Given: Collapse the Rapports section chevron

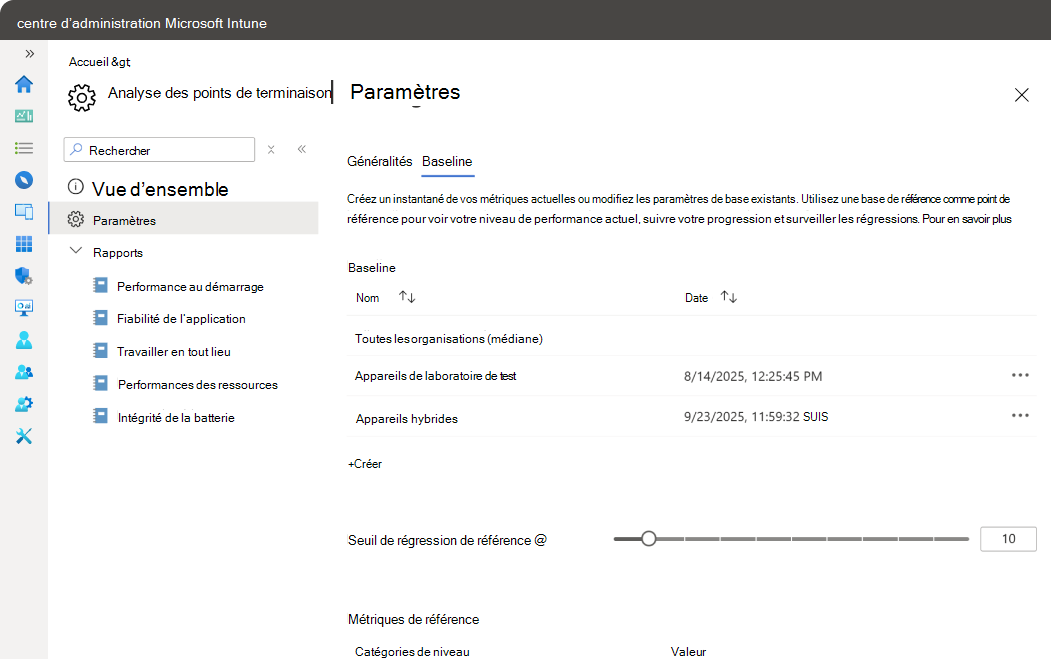Looking at the screenshot, I should pos(76,251).
